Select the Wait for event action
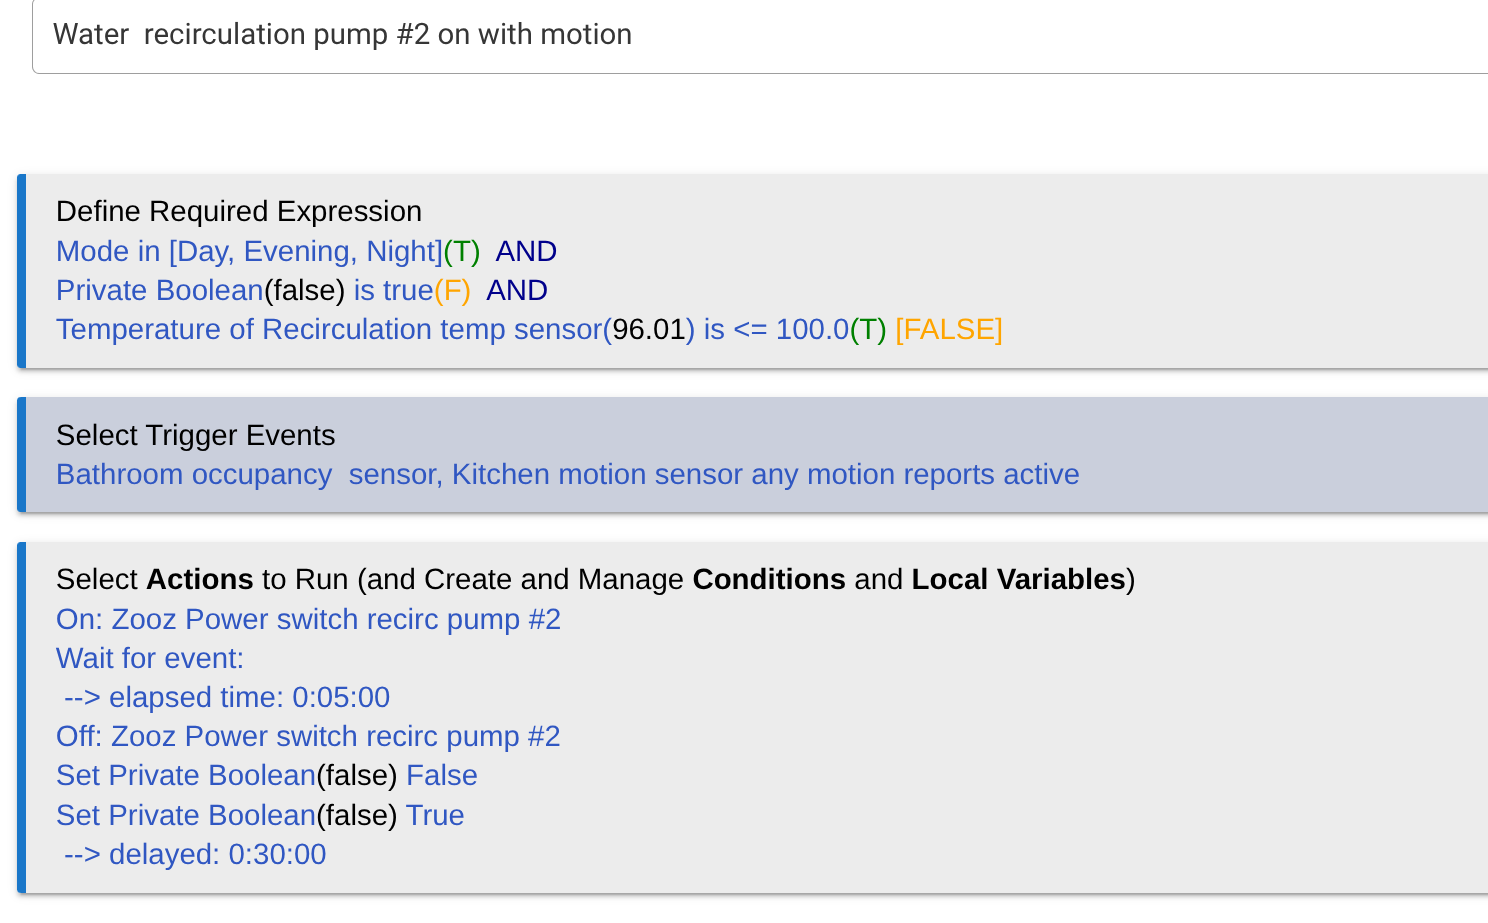 click(x=150, y=658)
